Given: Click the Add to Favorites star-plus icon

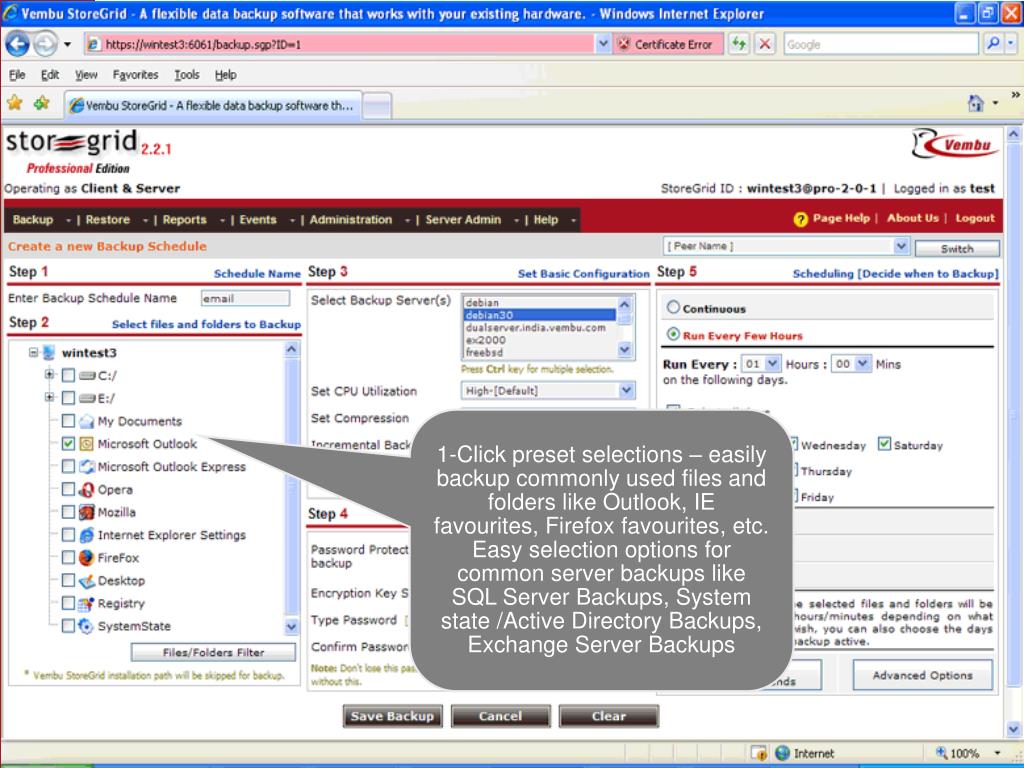Looking at the screenshot, I should pos(42,103).
